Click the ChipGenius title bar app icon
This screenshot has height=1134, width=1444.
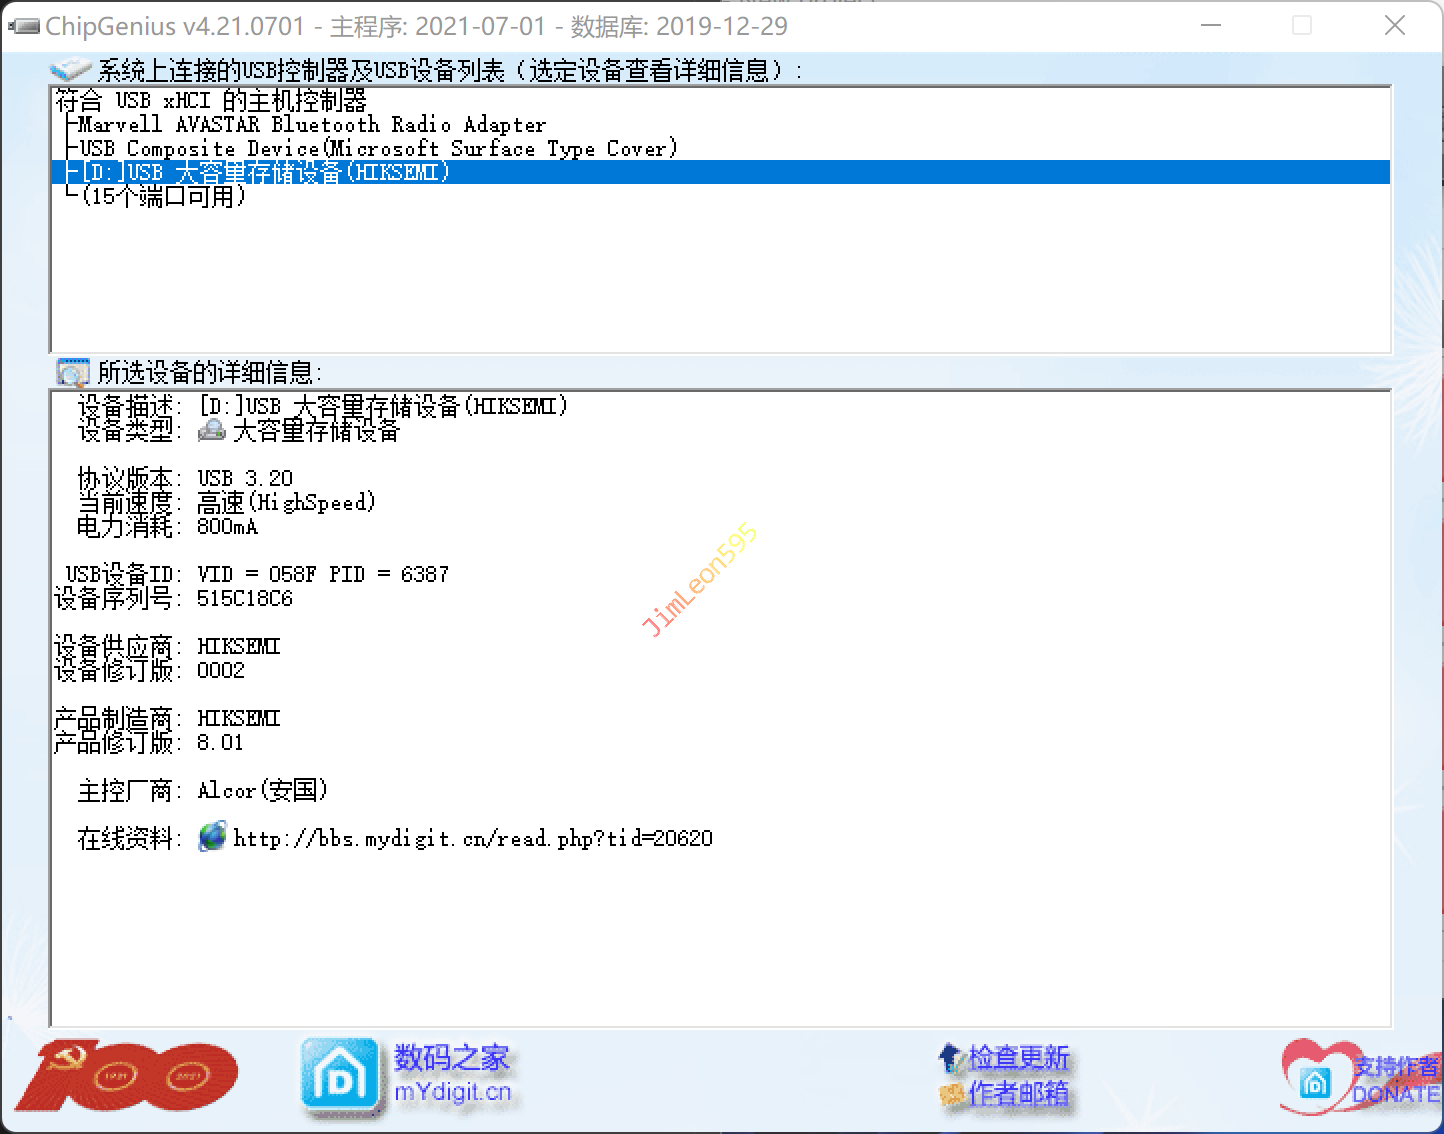click(24, 26)
